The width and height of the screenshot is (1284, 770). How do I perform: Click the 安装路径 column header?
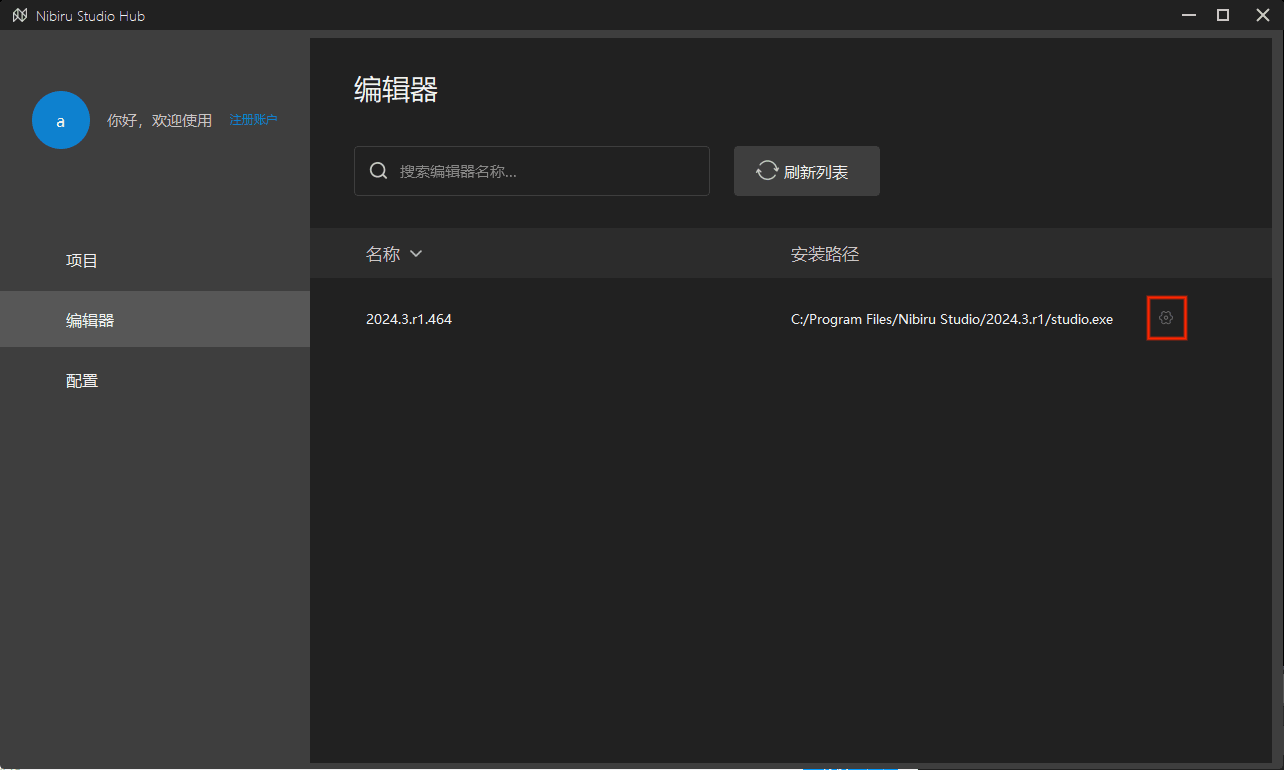coord(825,254)
